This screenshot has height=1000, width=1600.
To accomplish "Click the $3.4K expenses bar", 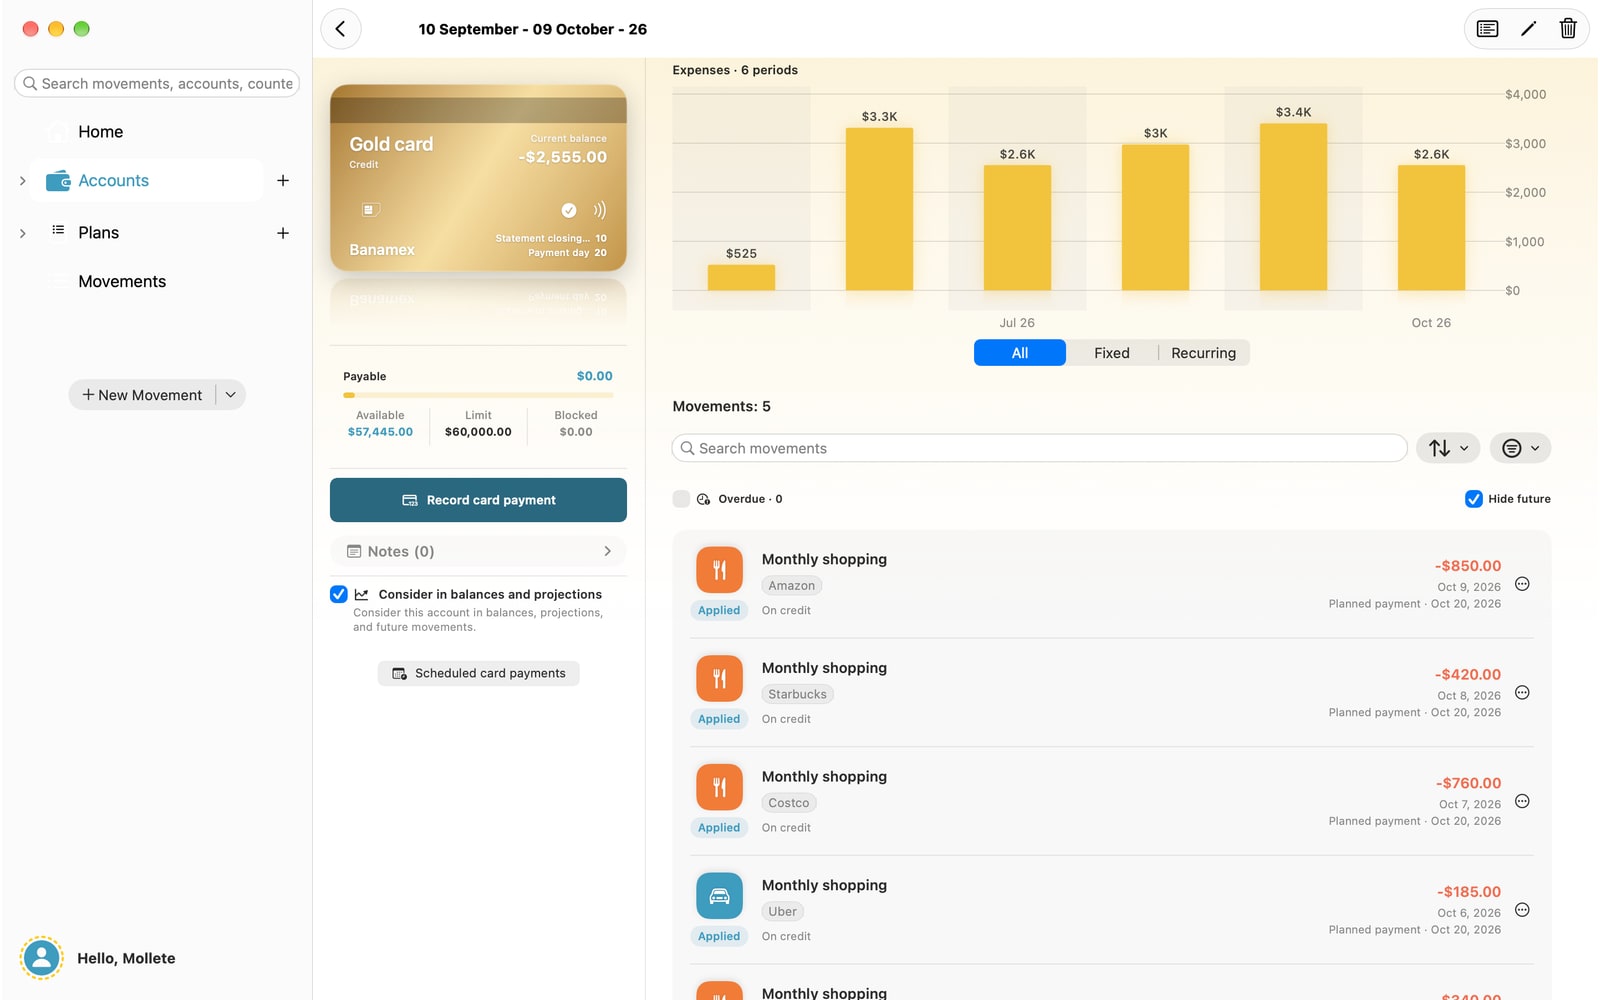I will (1293, 207).
